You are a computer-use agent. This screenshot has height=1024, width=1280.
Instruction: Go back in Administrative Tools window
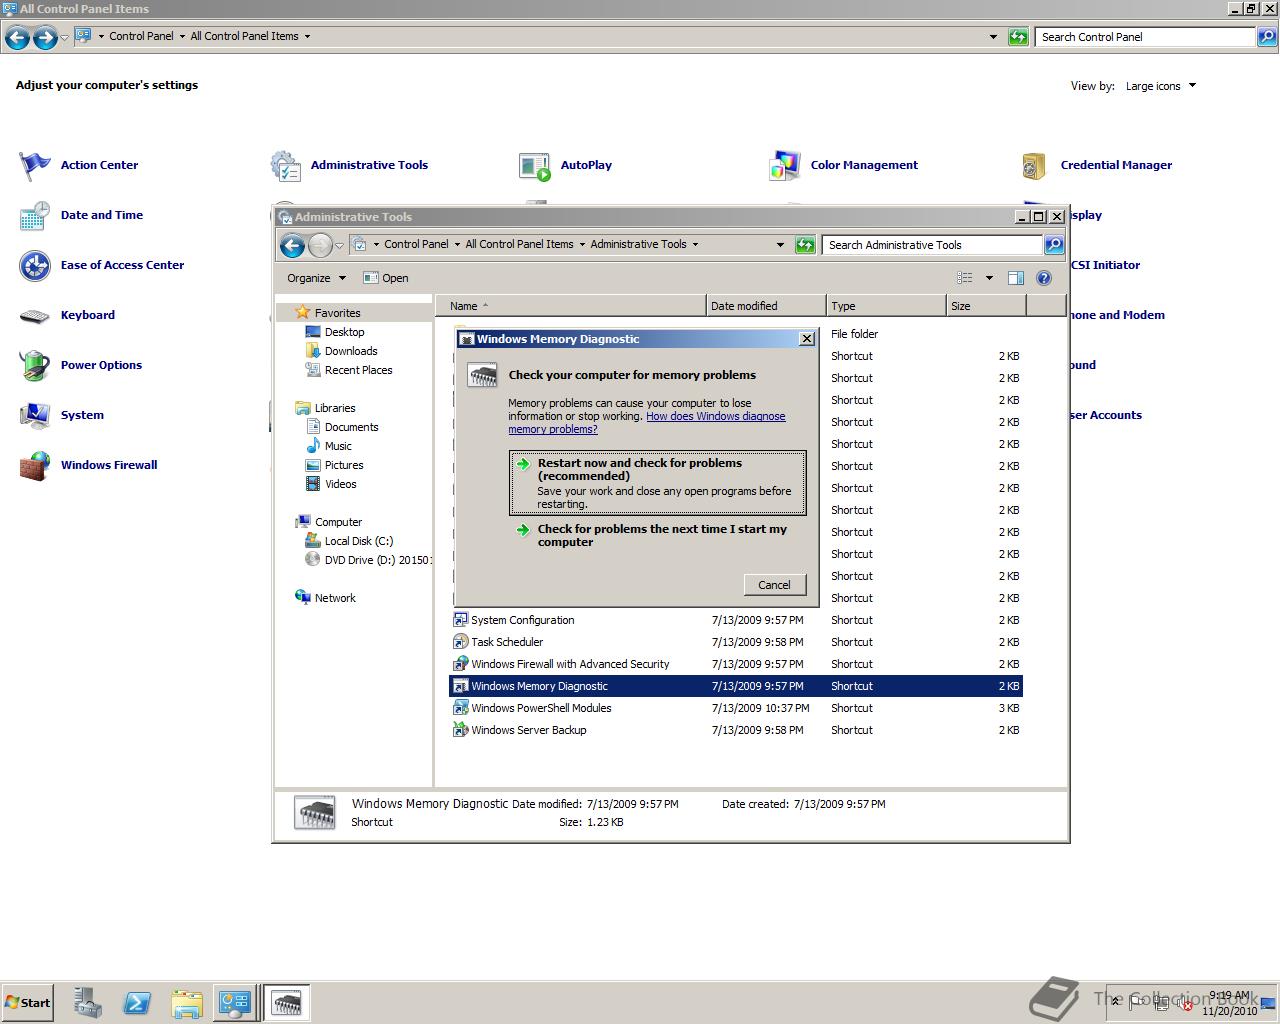[292, 245]
